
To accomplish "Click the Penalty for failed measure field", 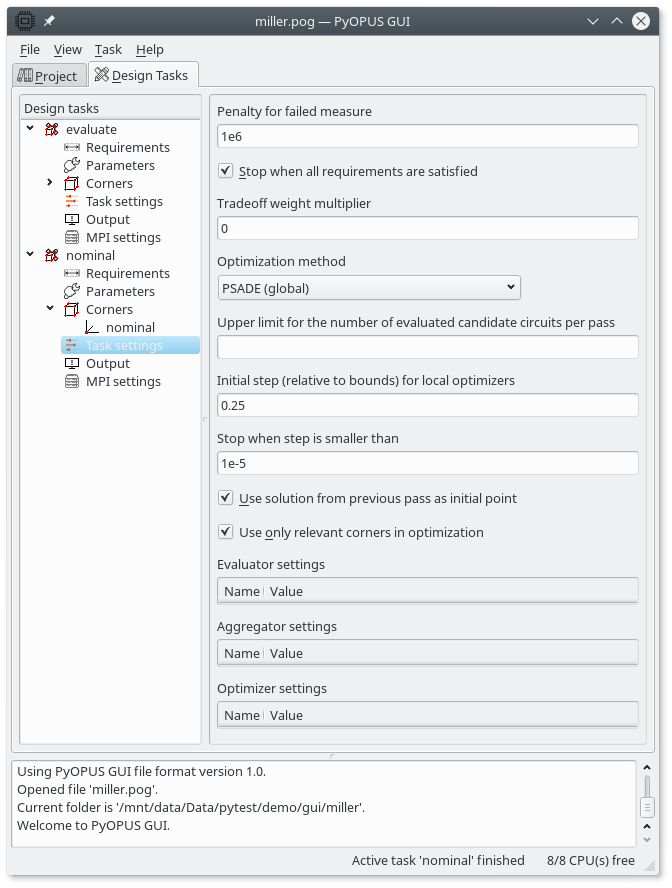I will (427, 136).
